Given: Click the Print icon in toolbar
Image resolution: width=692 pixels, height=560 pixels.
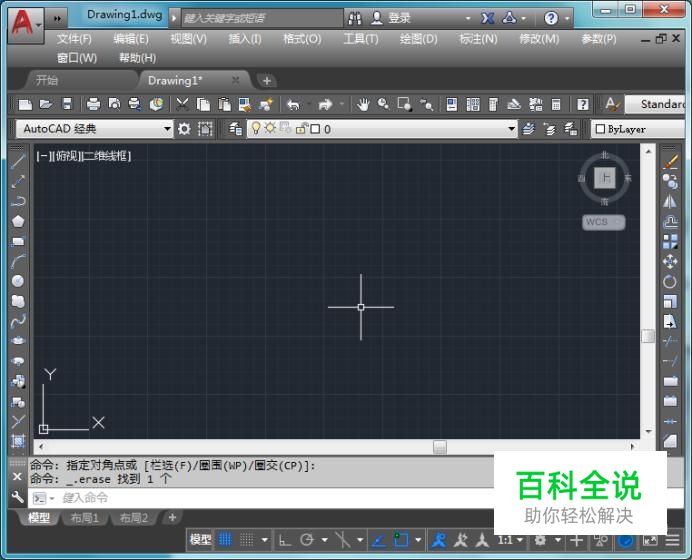Looking at the screenshot, I should 93,104.
